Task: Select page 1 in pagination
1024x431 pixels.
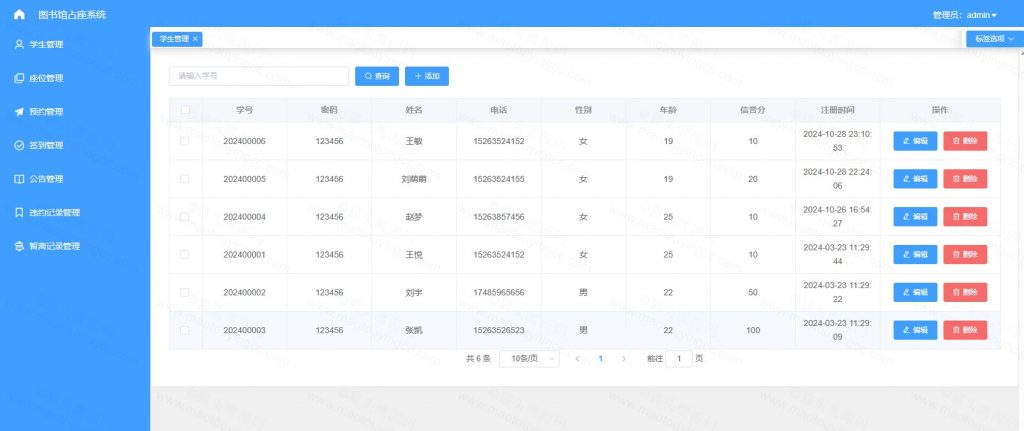Action: pos(600,359)
